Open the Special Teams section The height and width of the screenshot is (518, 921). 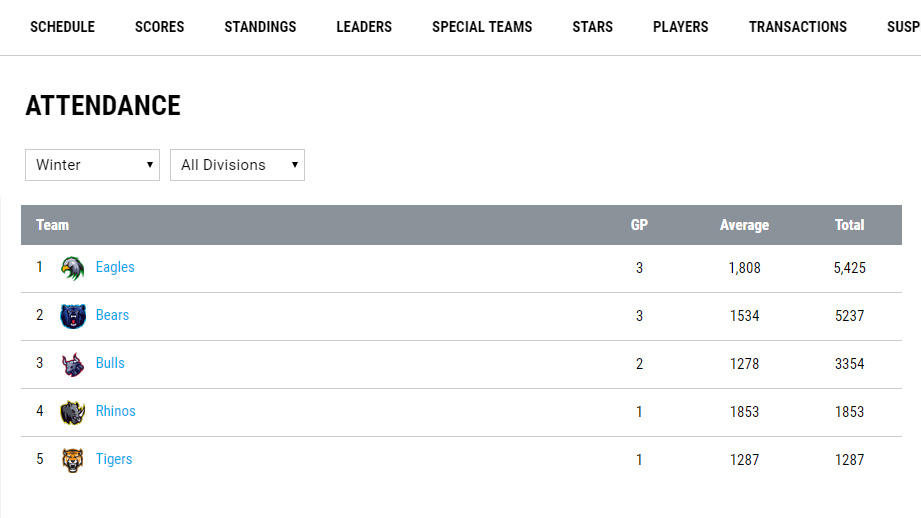tap(482, 27)
